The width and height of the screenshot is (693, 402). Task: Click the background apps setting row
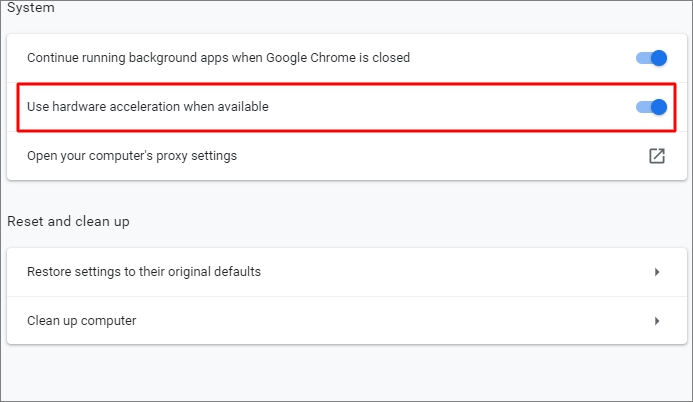pyautogui.click(x=500, y=58)
